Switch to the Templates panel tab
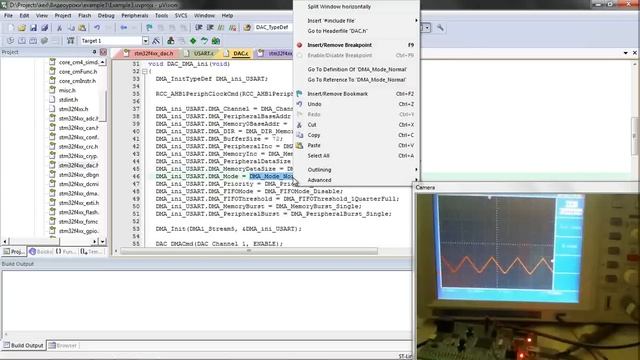This screenshot has height=360, width=640. (91, 251)
